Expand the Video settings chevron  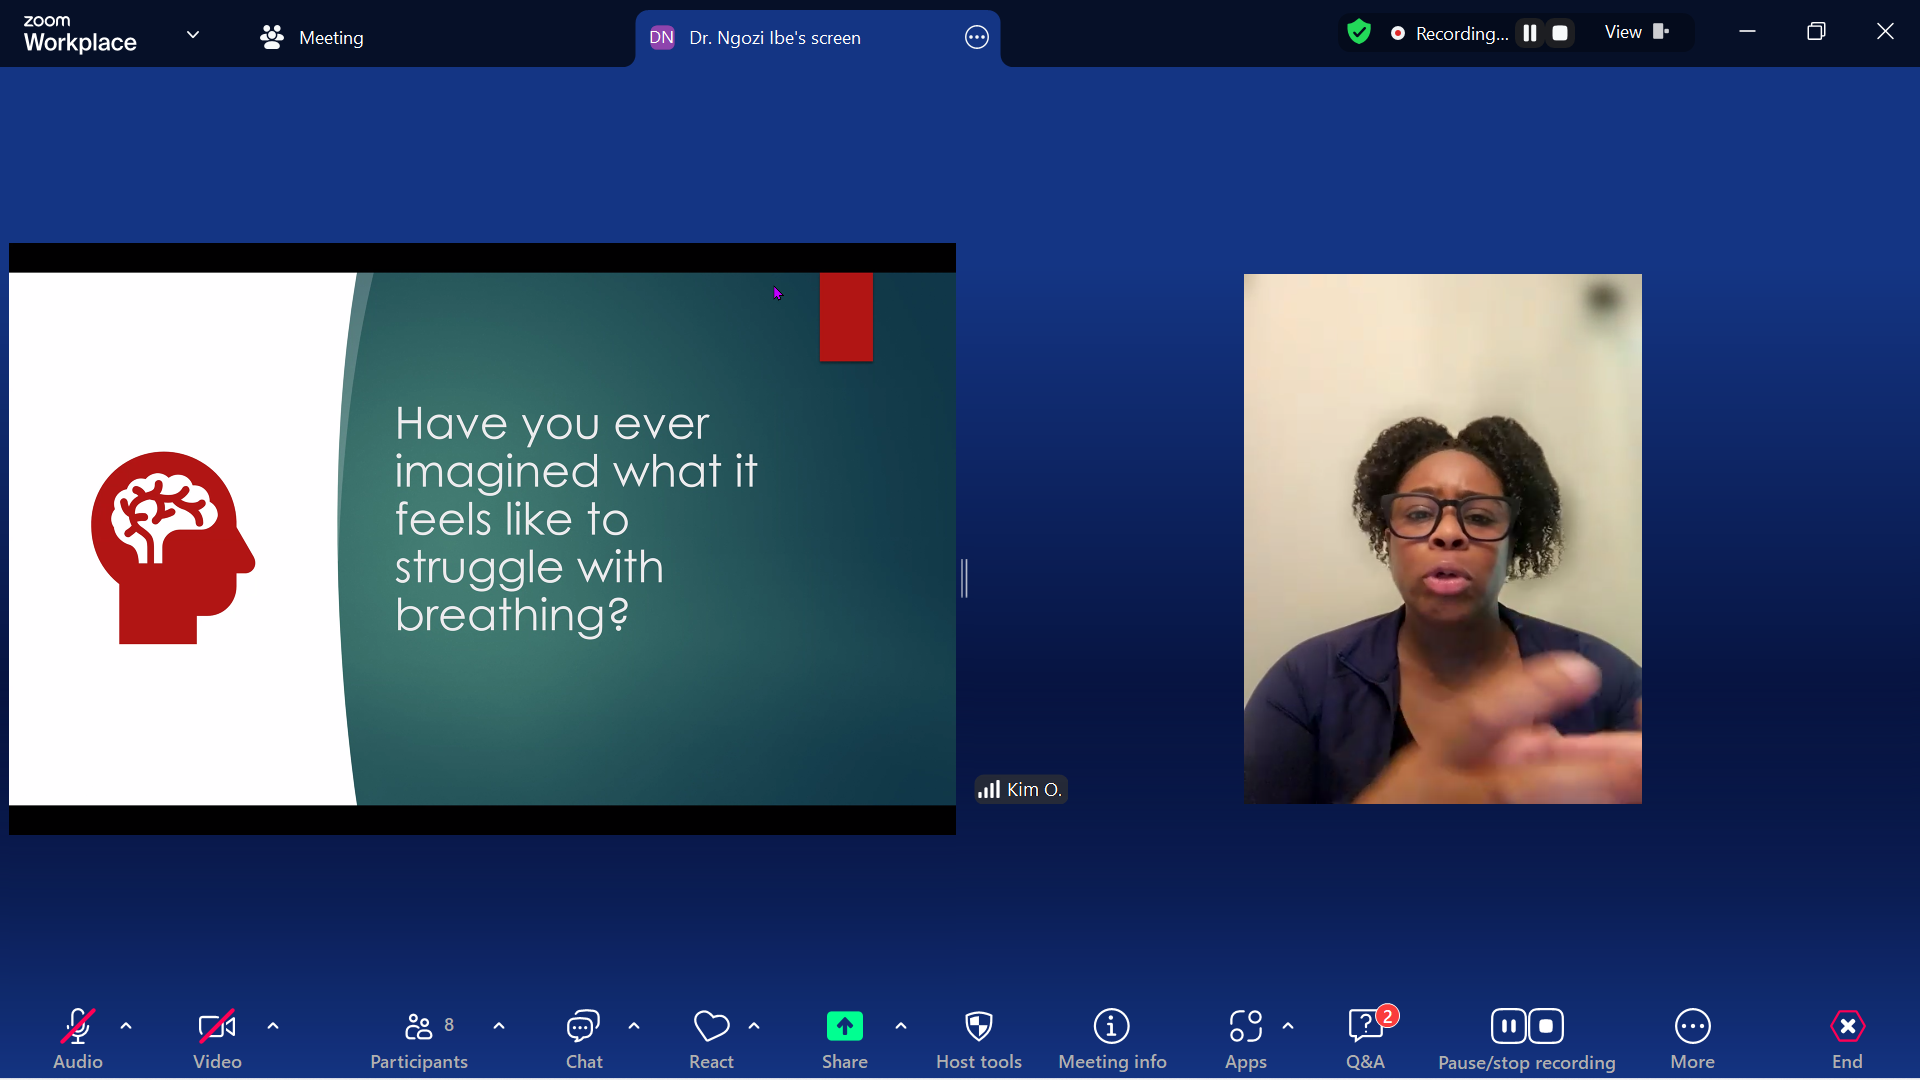pyautogui.click(x=273, y=1025)
